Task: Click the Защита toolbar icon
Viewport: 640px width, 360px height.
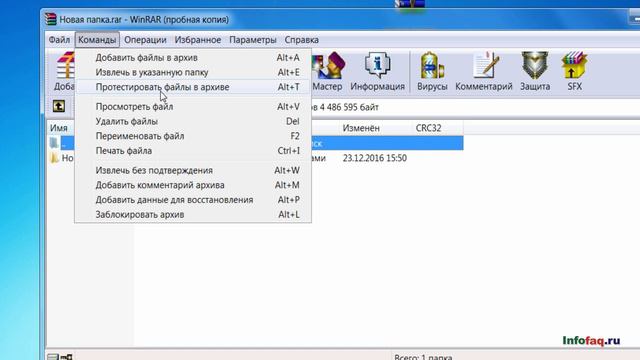Action: [535, 71]
